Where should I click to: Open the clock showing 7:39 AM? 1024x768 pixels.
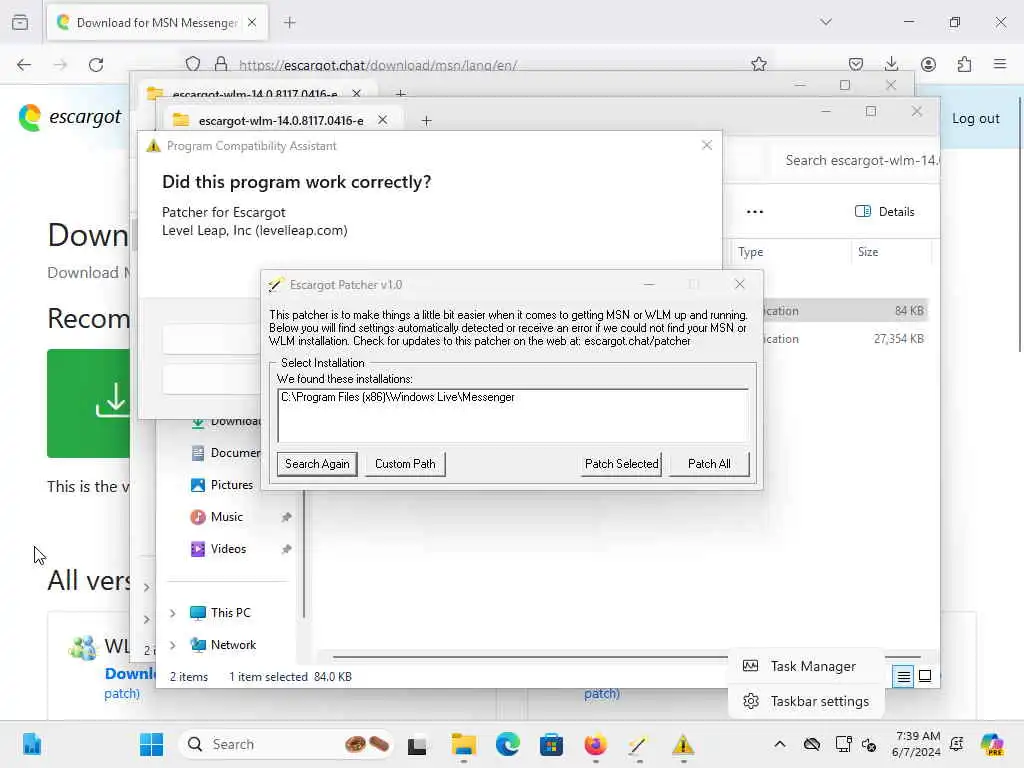916,744
